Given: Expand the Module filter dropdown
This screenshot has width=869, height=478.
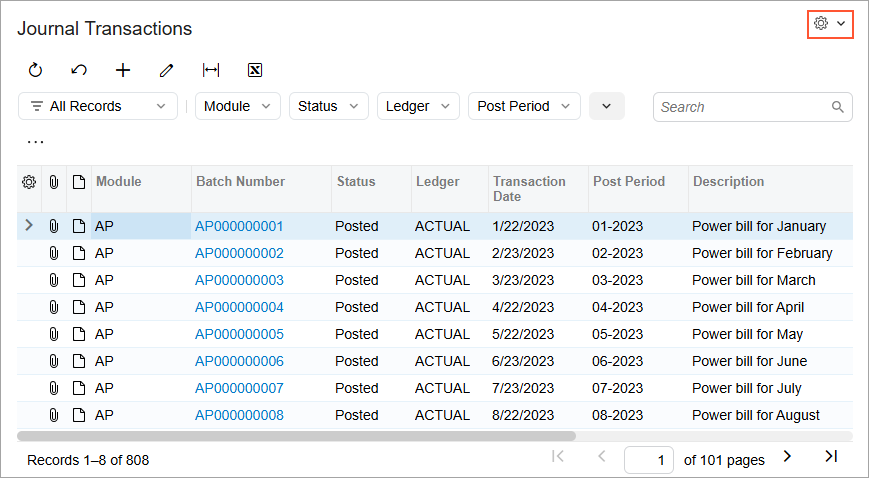Looking at the screenshot, I should pos(237,106).
